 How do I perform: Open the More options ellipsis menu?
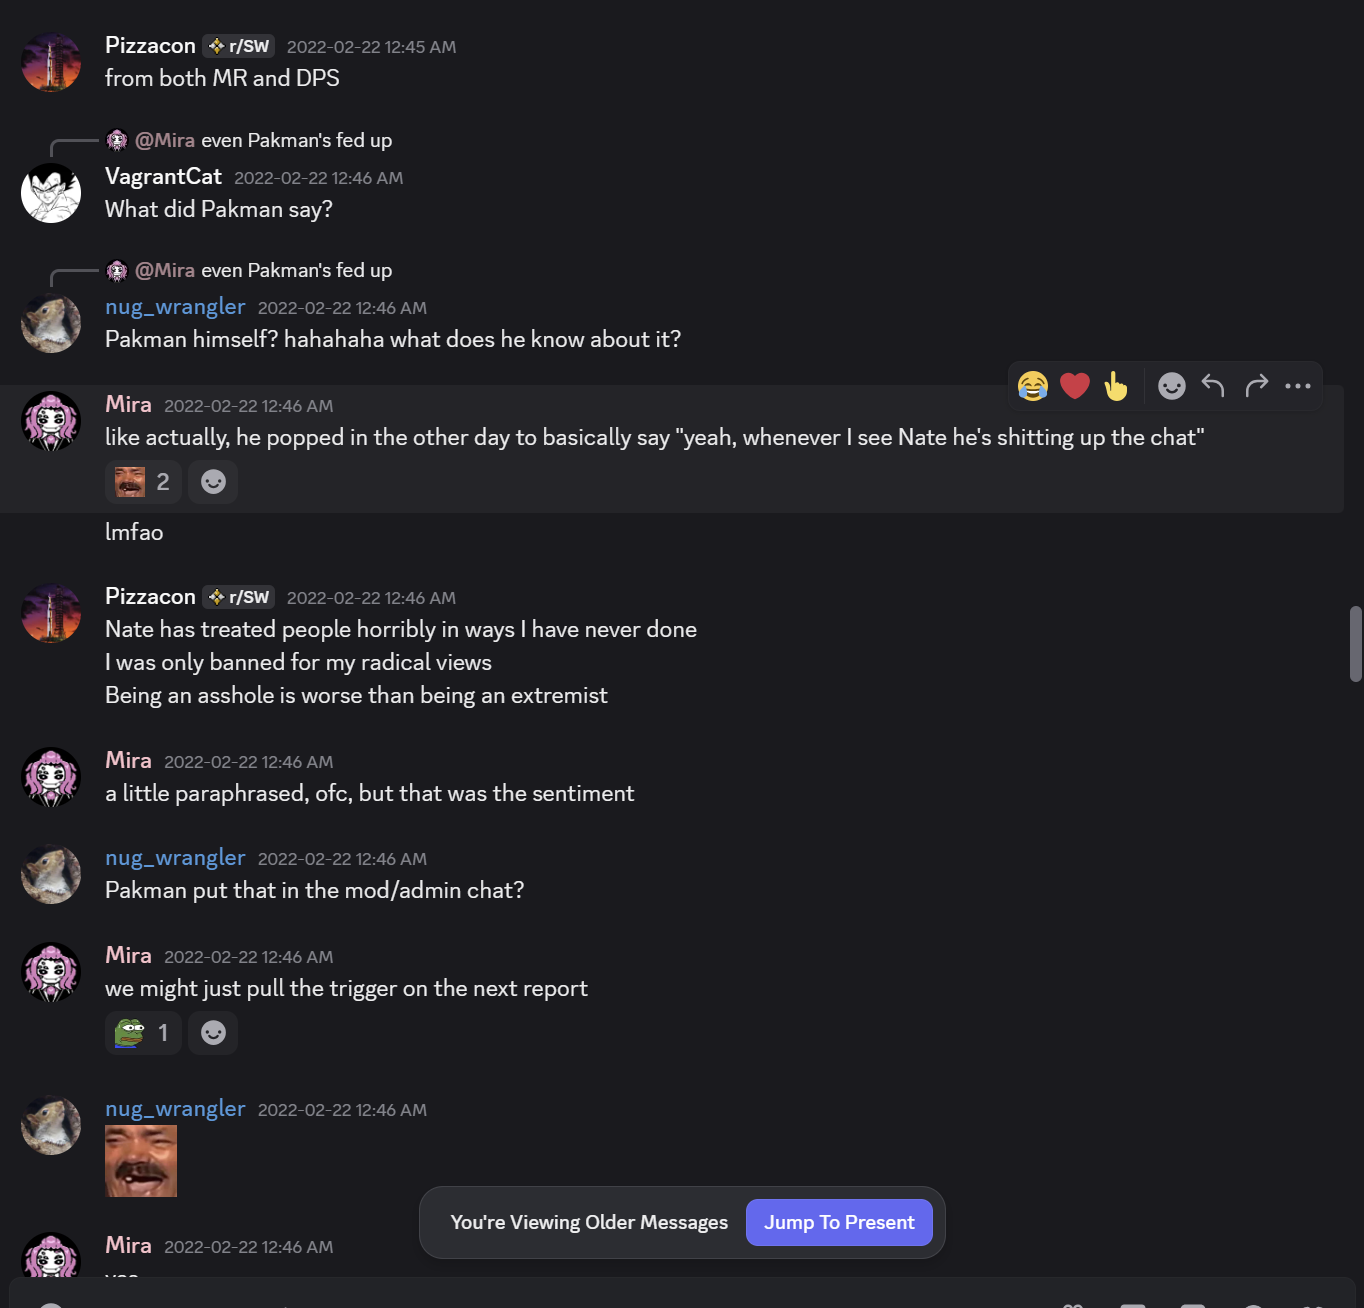pos(1298,386)
